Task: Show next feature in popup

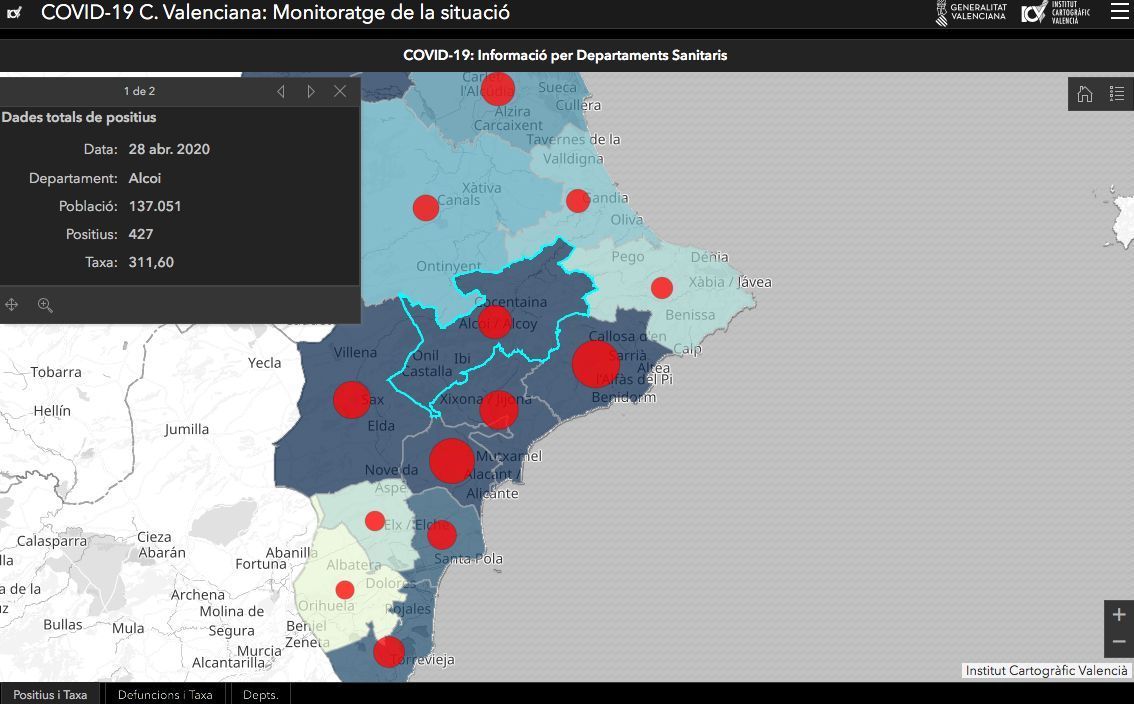Action: [x=311, y=91]
